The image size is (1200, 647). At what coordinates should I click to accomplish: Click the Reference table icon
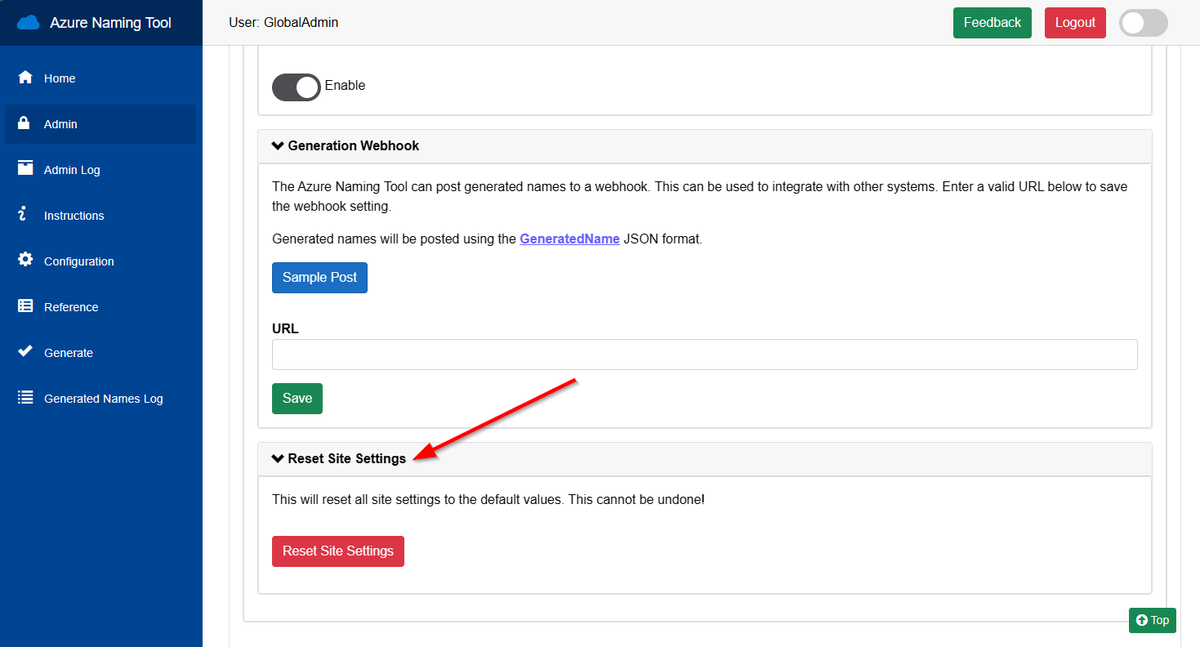tap(26, 306)
